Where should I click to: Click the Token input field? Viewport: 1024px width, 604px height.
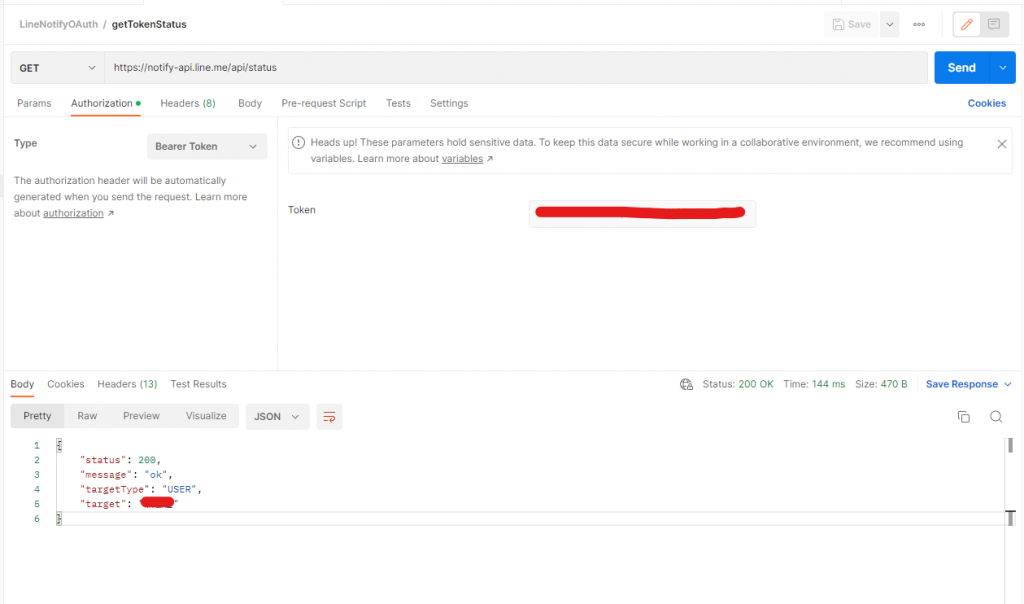642,214
